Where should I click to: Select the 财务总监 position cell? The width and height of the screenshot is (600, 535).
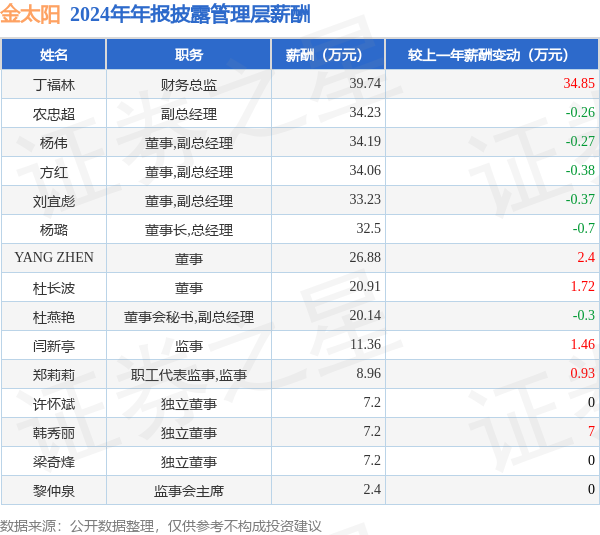[189, 85]
